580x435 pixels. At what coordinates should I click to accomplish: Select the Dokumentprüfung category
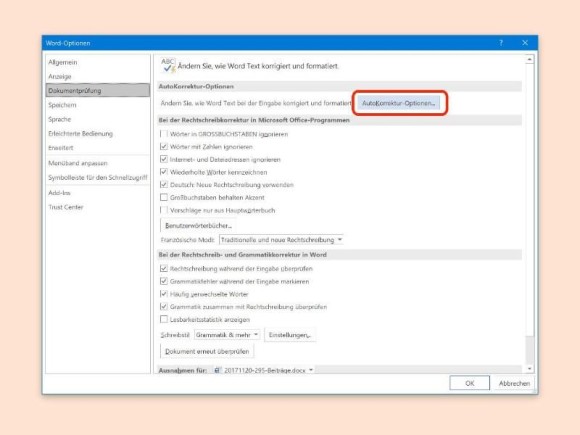(98, 91)
